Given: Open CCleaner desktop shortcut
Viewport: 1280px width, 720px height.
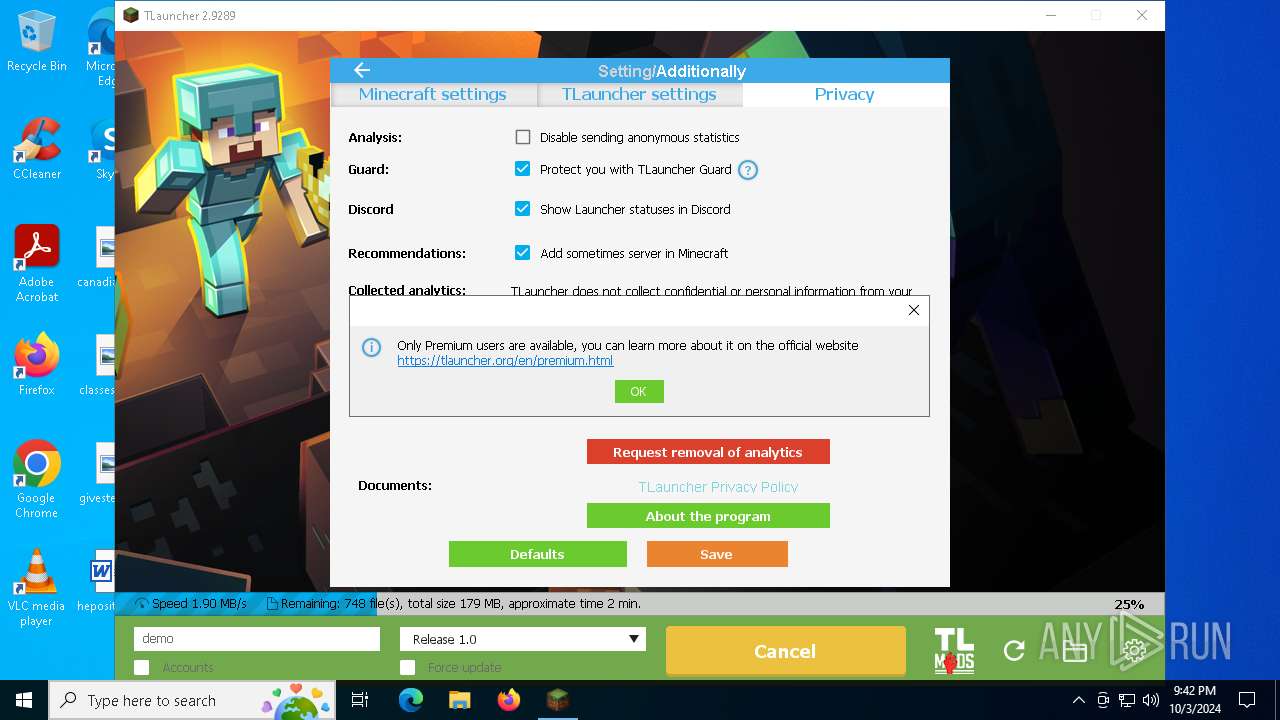Looking at the screenshot, I should [x=37, y=148].
